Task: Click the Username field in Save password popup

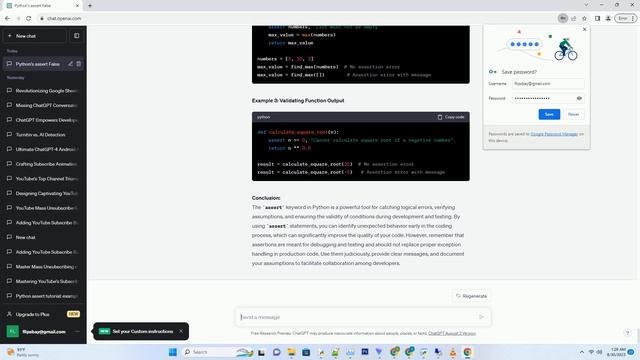Action: [548, 84]
